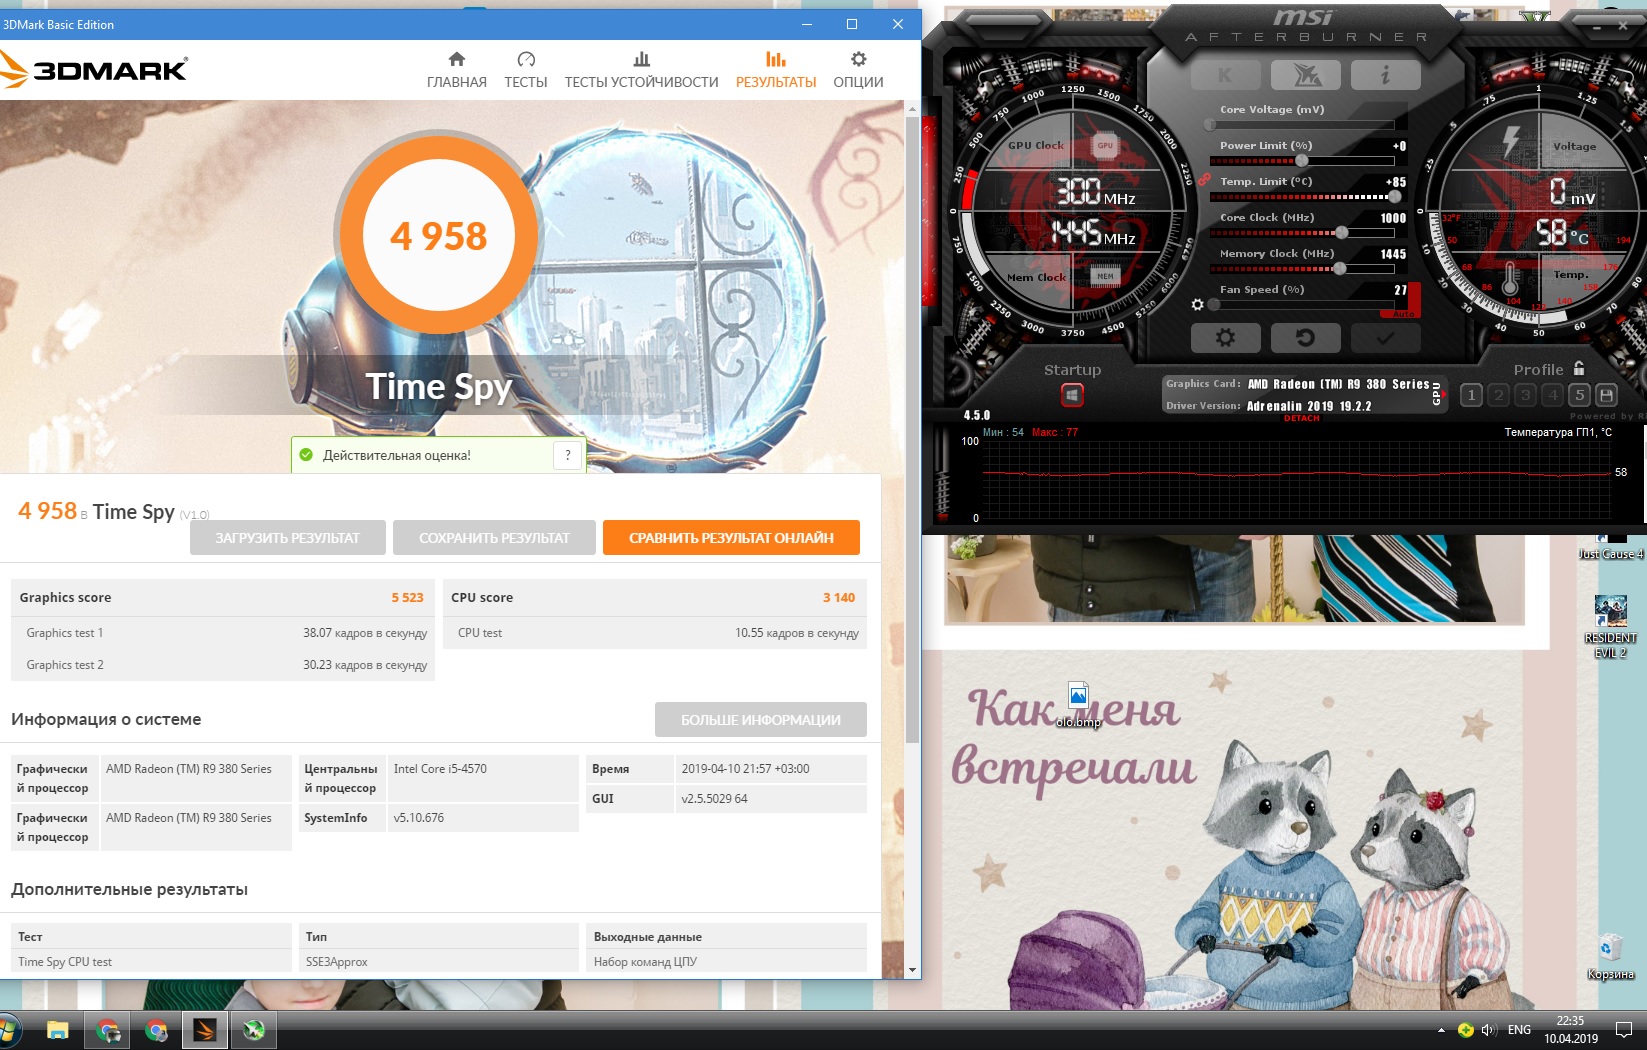This screenshot has width=1647, height=1050.
Task: Open the notification center icon
Action: pyautogui.click(x=1624, y=1030)
